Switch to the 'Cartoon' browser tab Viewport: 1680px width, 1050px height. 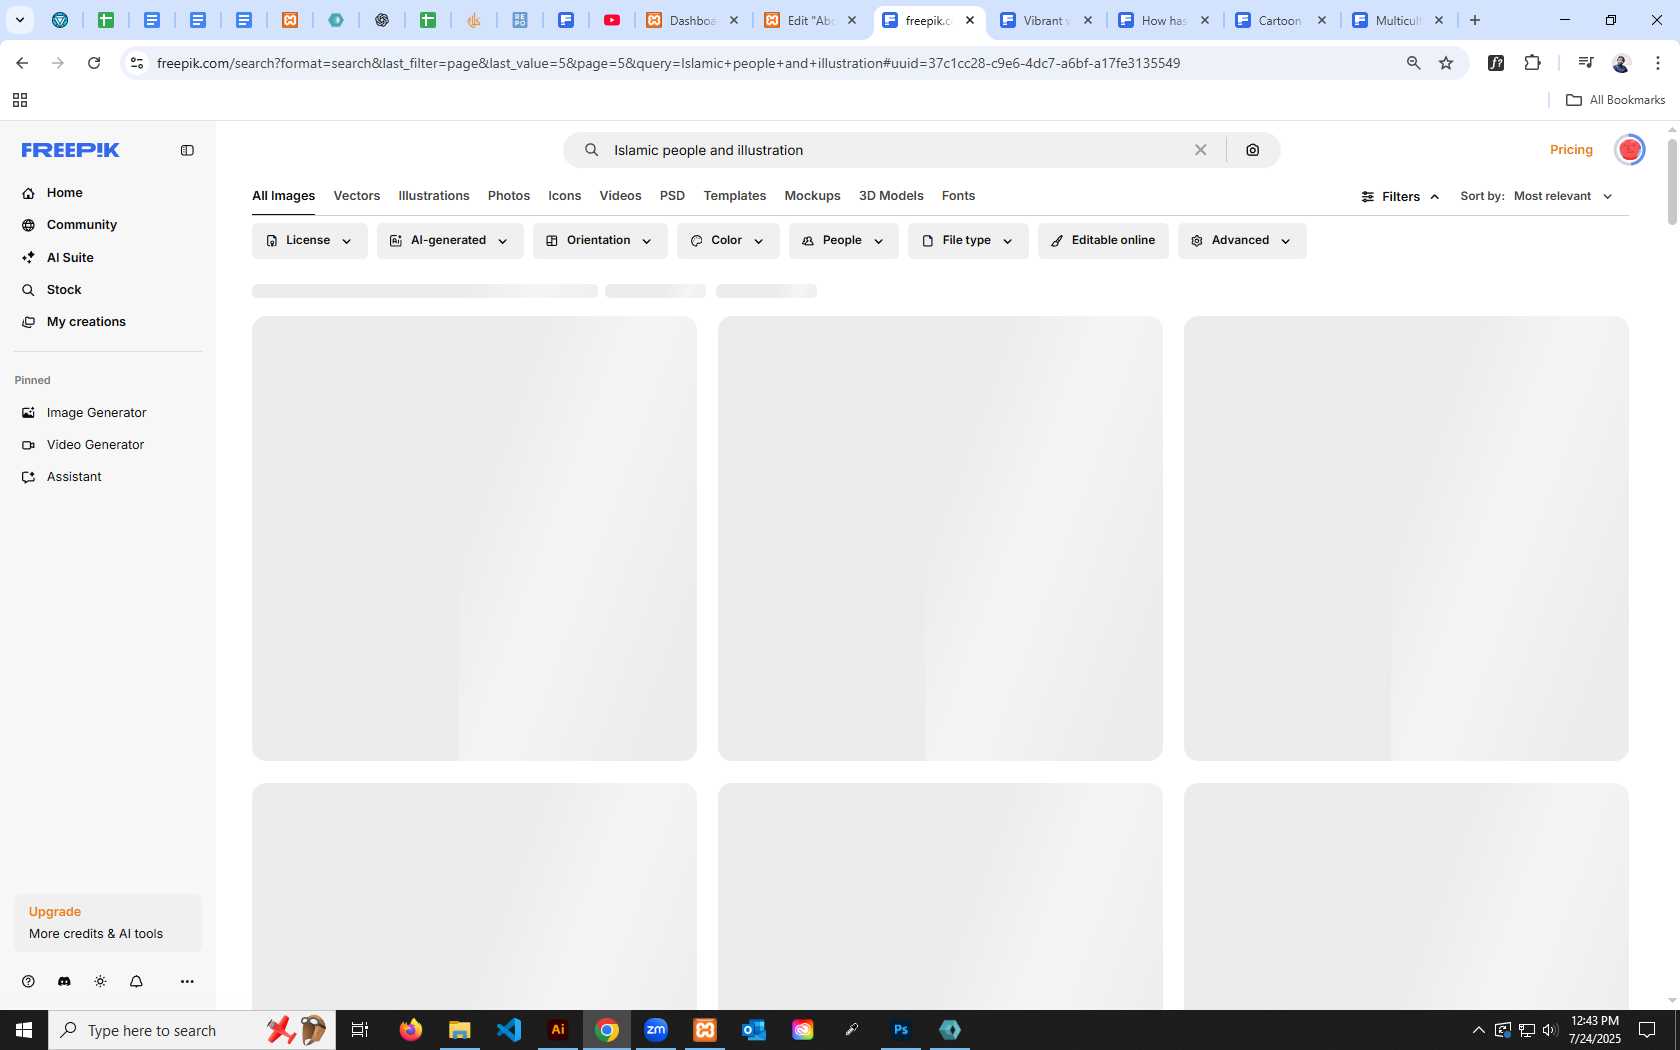point(1281,20)
